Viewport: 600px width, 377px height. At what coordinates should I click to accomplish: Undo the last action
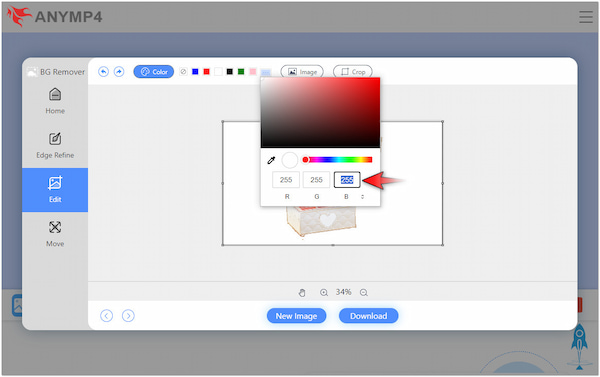click(103, 72)
